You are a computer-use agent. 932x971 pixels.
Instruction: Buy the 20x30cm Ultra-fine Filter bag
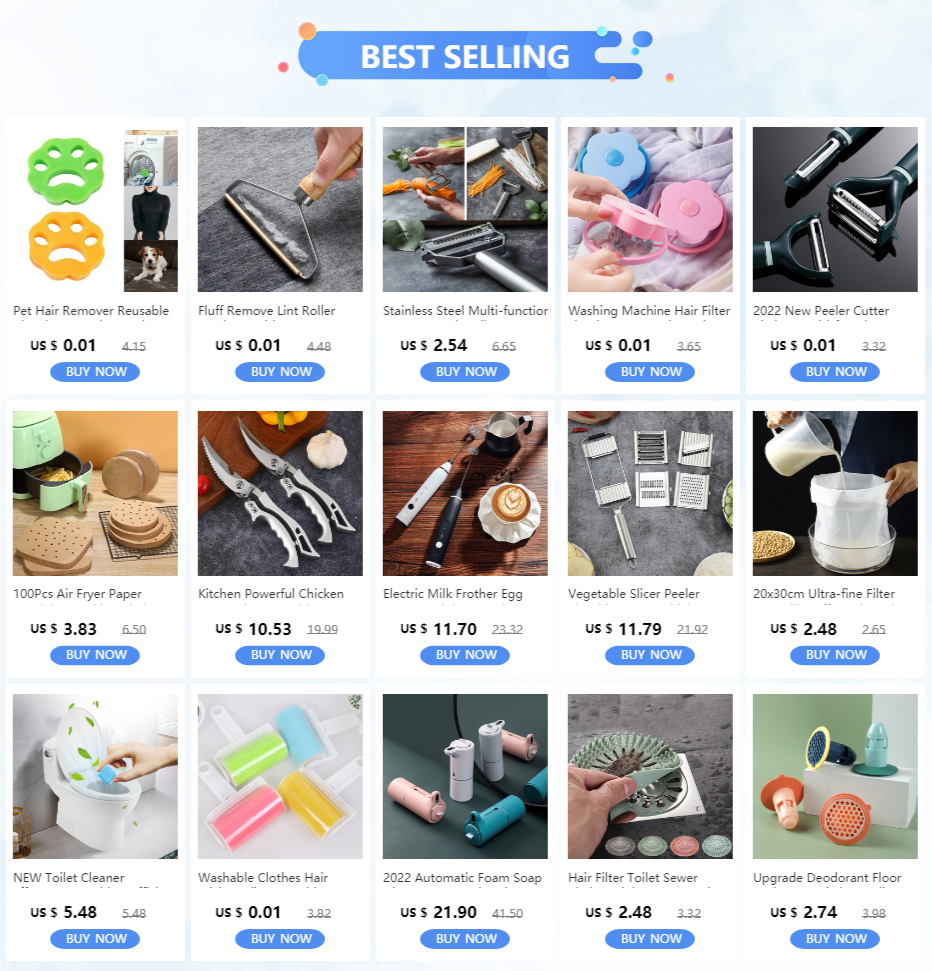(835, 655)
